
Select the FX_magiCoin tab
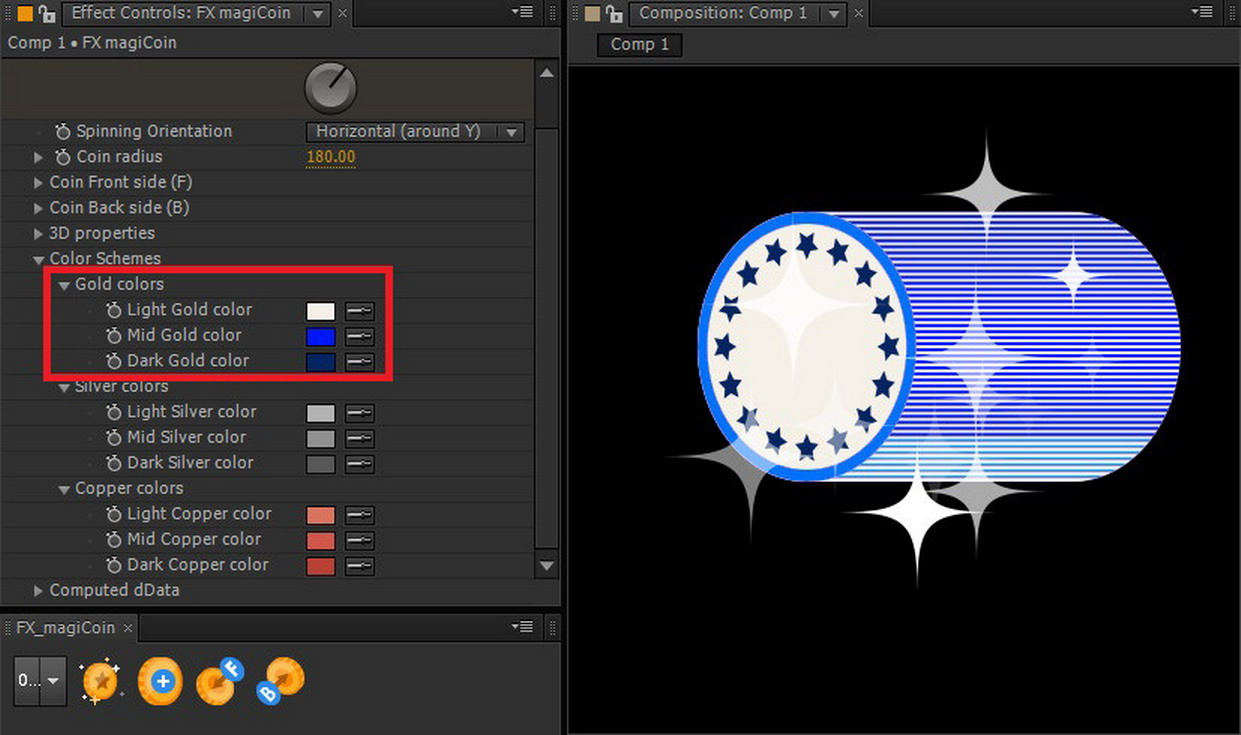[x=64, y=627]
